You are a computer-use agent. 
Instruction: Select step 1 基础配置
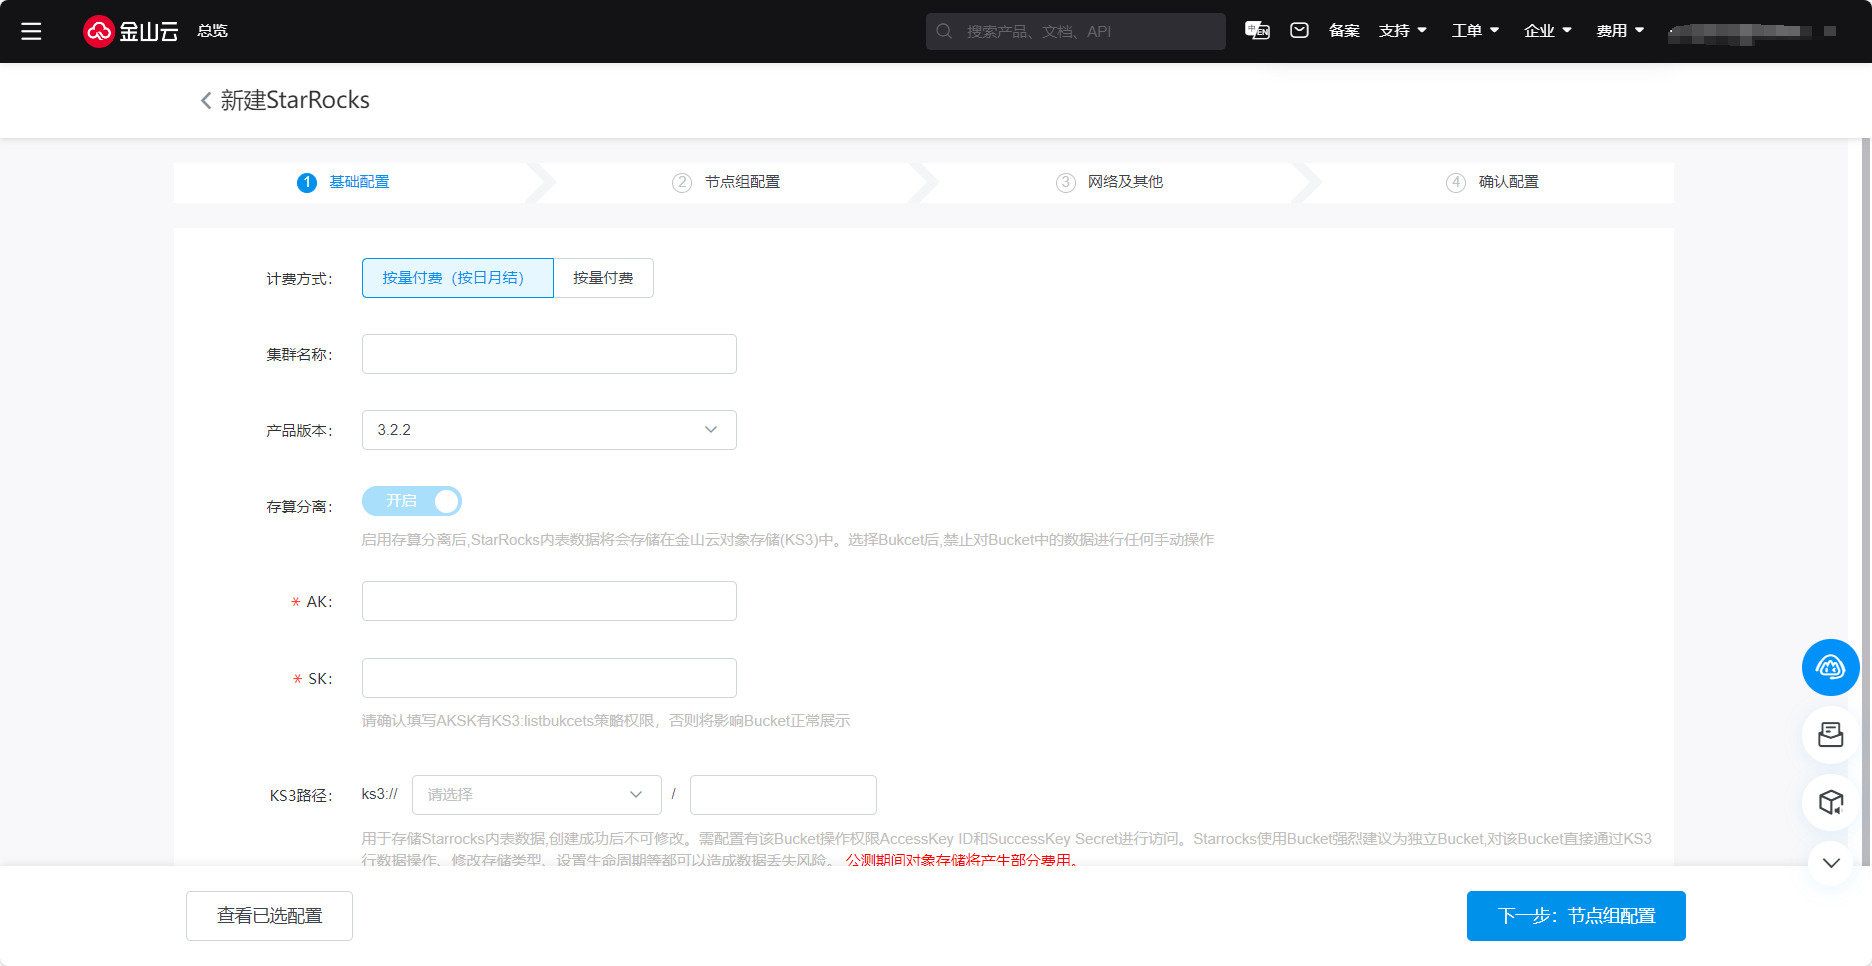tap(343, 182)
